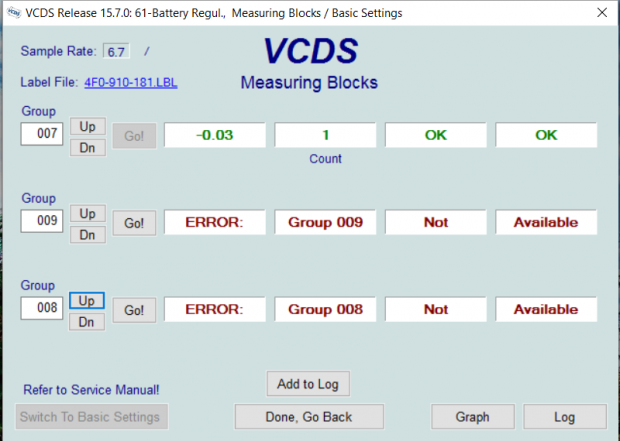This screenshot has height=441, width=620.
Task: Click the 'Refer to Service Manual!' text
Action: [x=91, y=390]
